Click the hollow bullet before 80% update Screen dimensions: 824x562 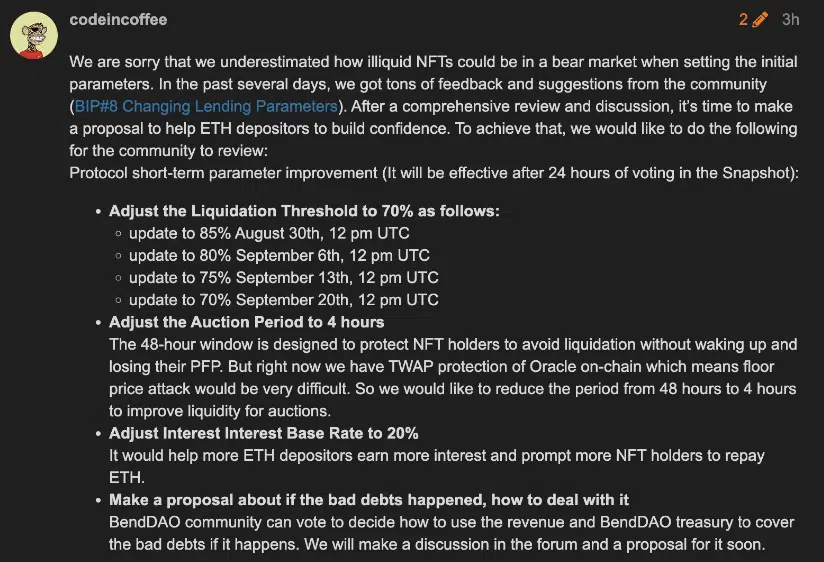[x=119, y=256]
